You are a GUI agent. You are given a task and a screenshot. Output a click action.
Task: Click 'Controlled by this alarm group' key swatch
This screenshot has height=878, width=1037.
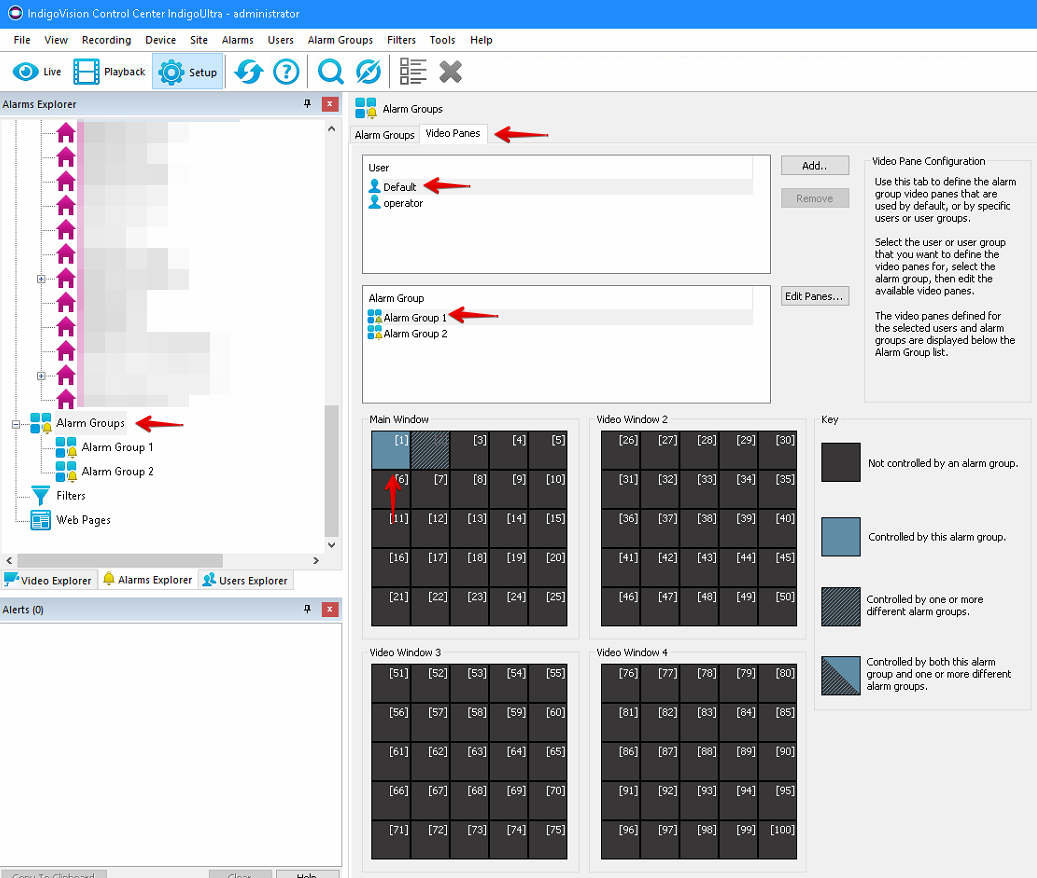point(841,536)
